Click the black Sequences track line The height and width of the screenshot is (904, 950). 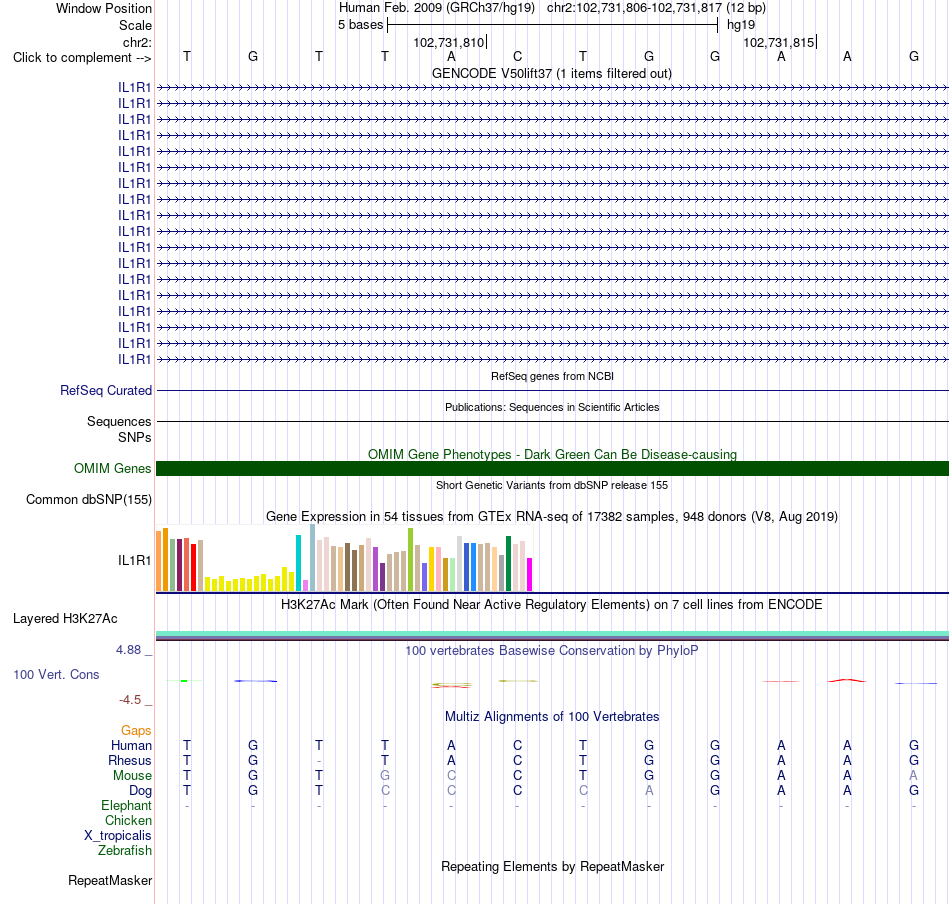[553, 421]
